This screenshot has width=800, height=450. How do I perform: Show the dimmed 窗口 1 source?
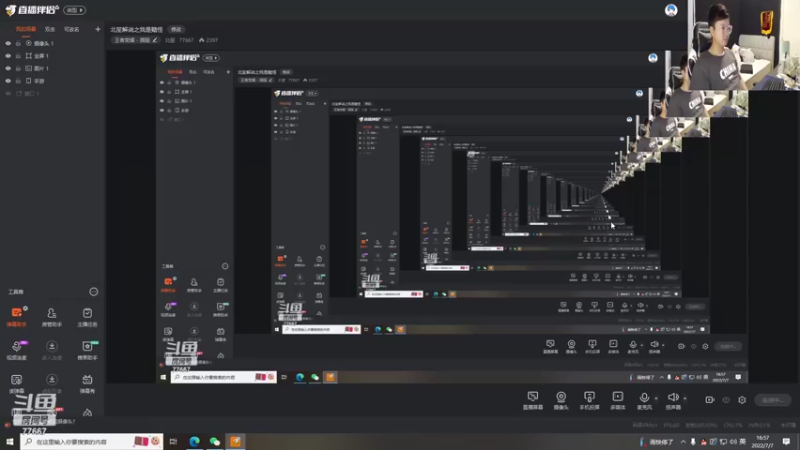tap(8, 93)
